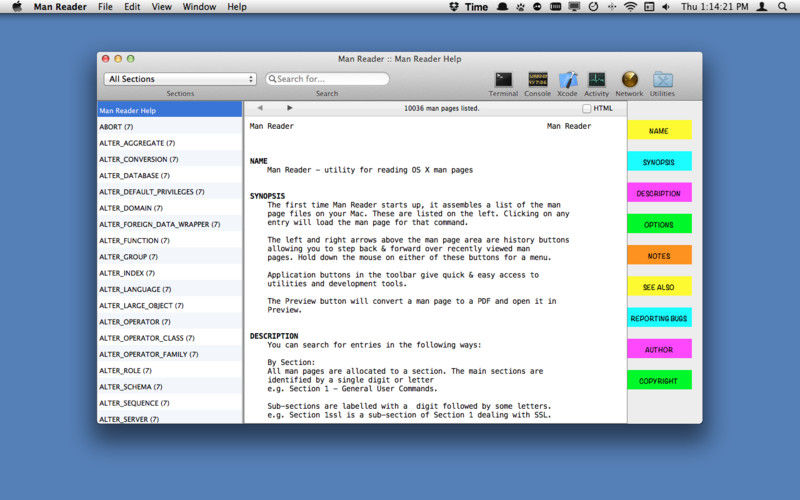
Task: Jump to the AUTHOR section
Action: coord(659,349)
